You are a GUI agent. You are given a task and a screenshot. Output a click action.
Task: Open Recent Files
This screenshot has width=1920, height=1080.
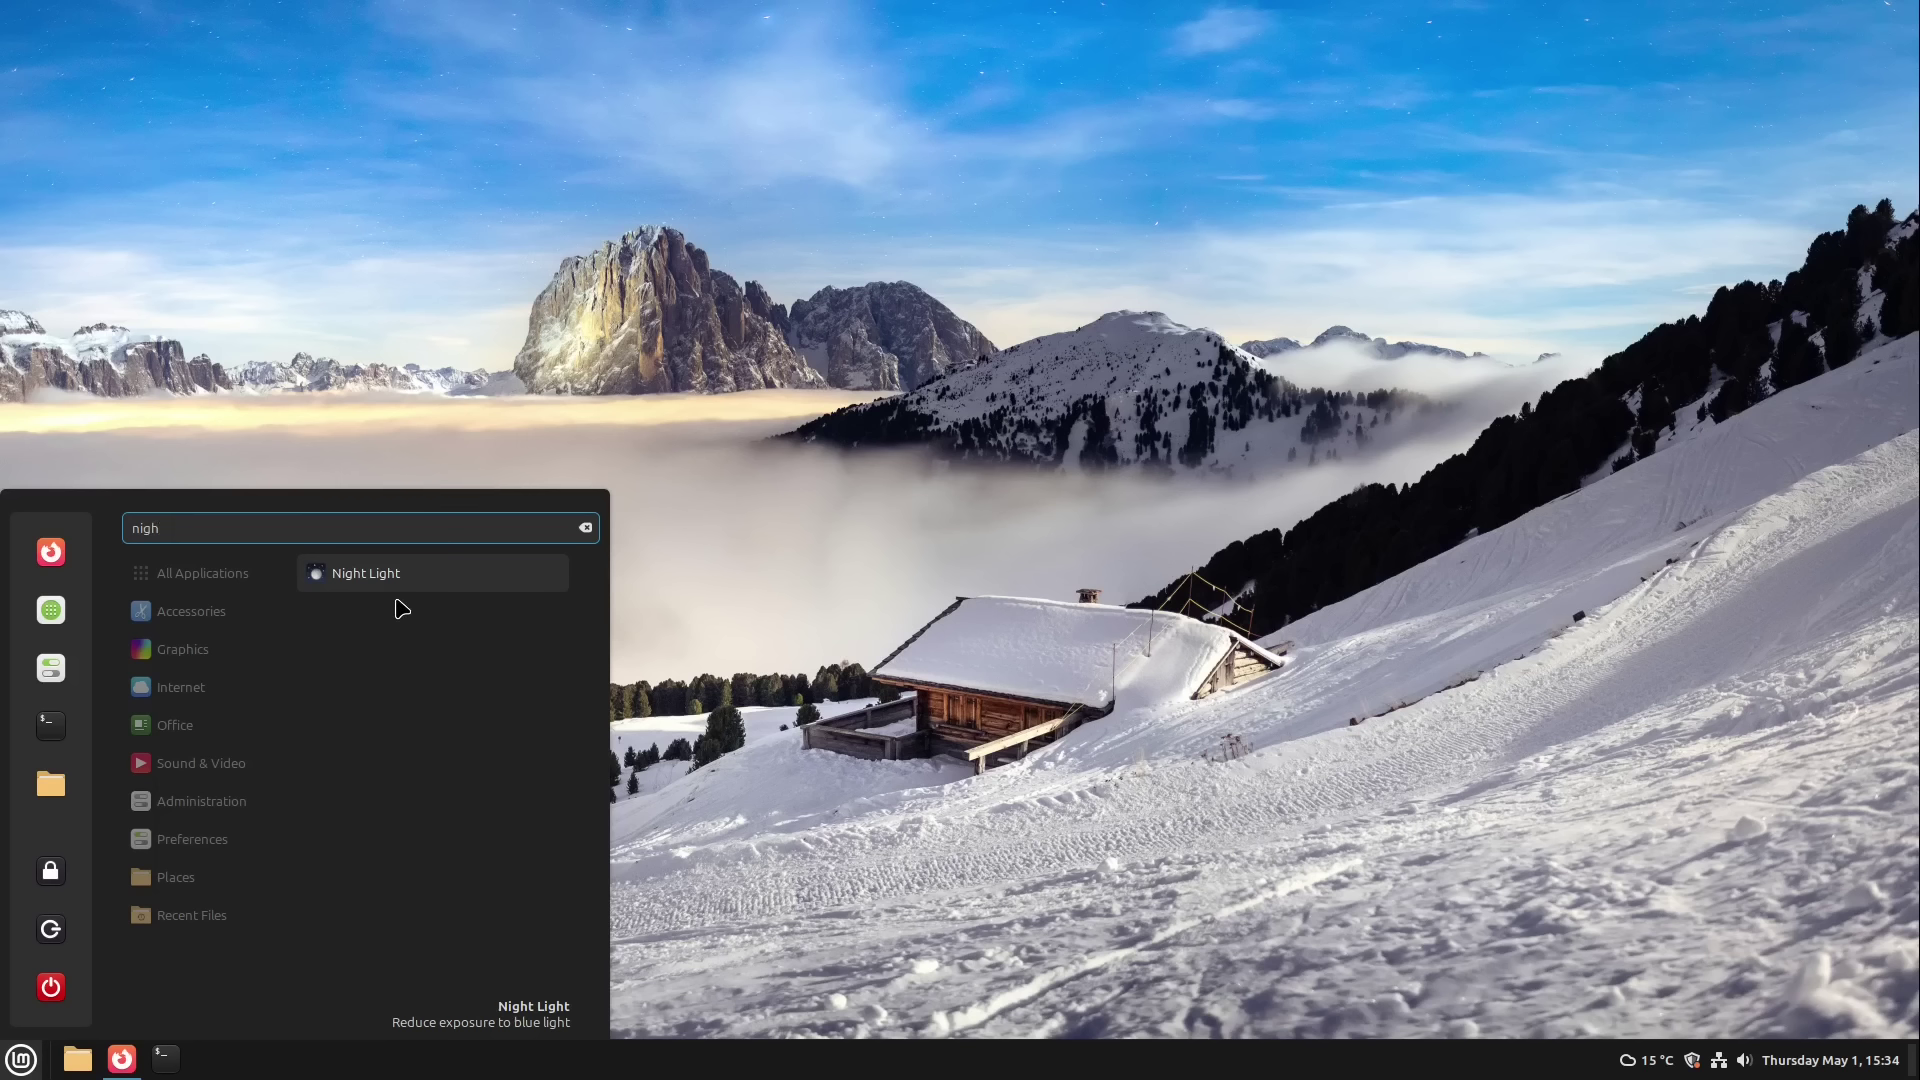pyautogui.click(x=191, y=915)
